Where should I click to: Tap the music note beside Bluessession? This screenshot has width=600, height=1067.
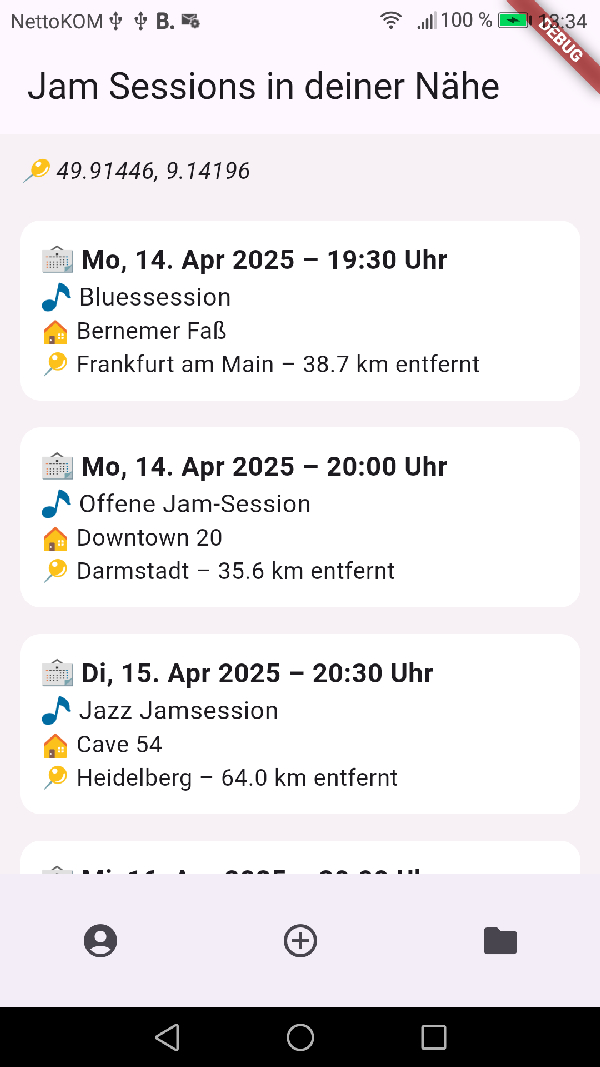point(56,297)
